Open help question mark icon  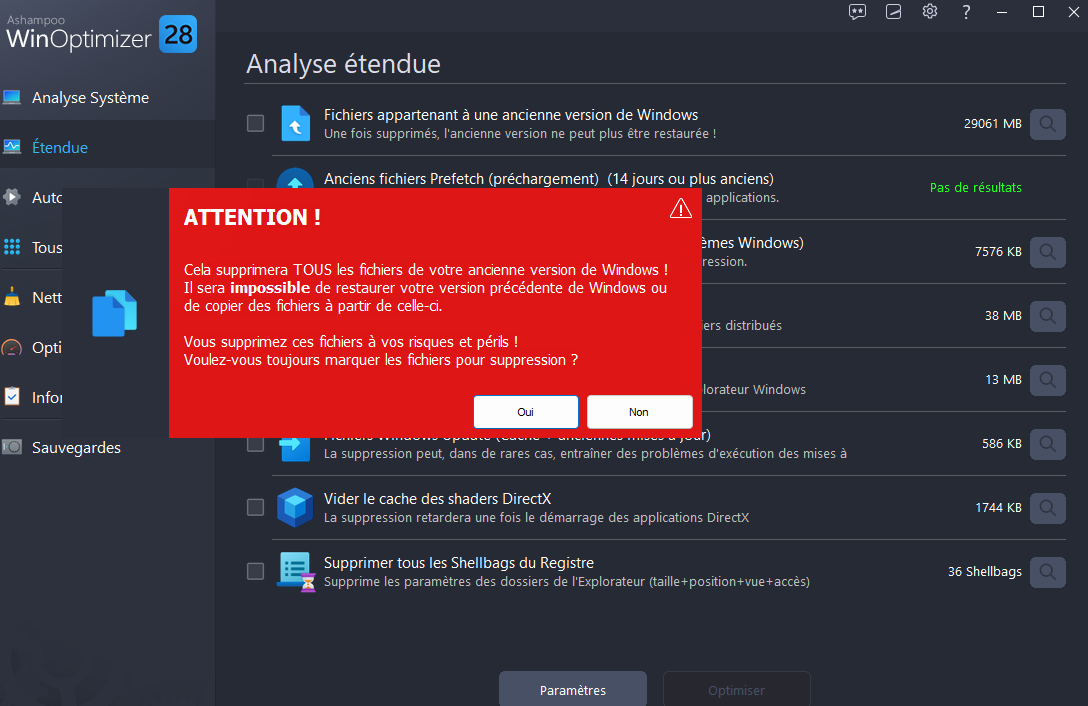click(x=966, y=12)
